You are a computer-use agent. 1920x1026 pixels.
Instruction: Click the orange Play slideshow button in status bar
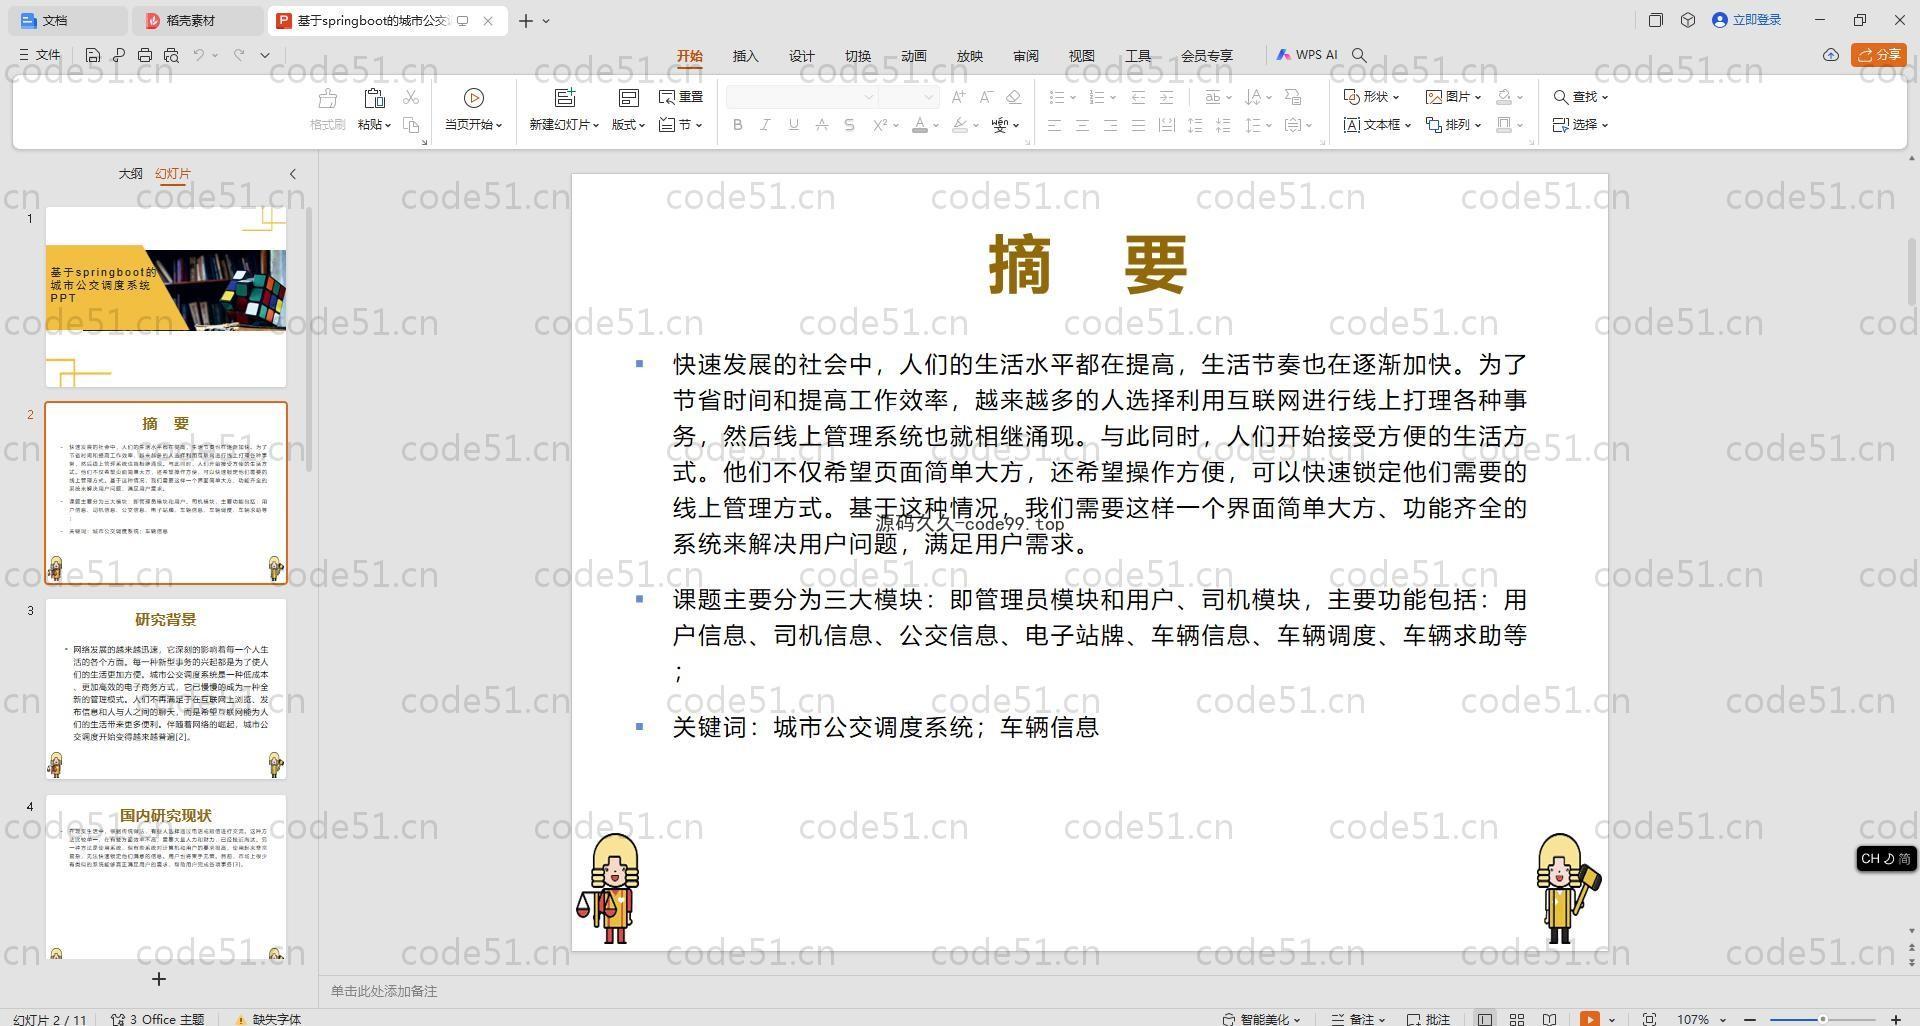pos(1589,1019)
